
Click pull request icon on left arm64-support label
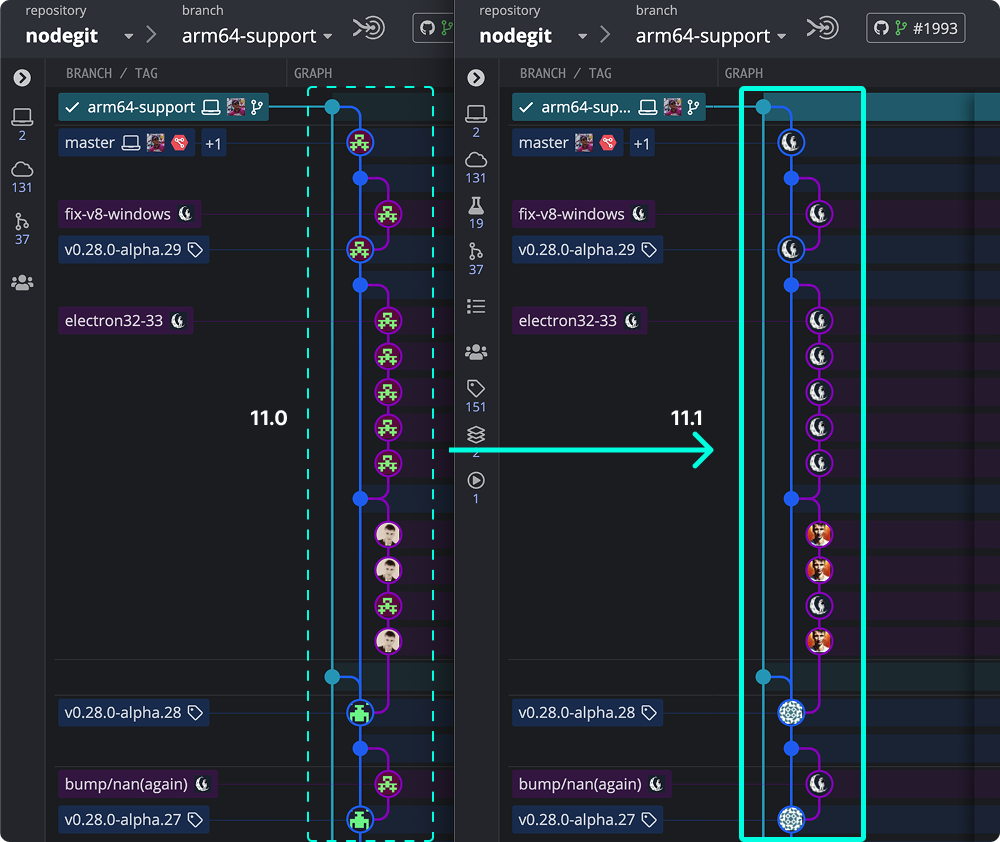coord(257,107)
